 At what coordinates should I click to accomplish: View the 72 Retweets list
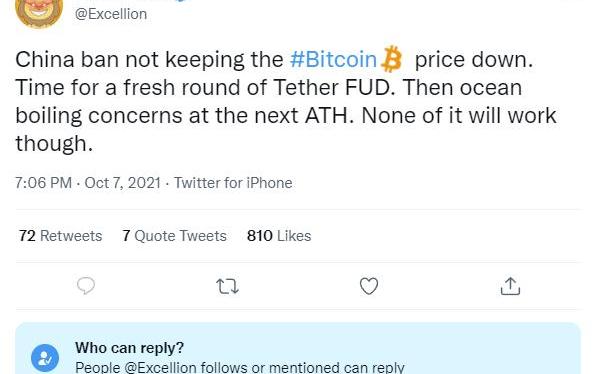click(x=60, y=236)
